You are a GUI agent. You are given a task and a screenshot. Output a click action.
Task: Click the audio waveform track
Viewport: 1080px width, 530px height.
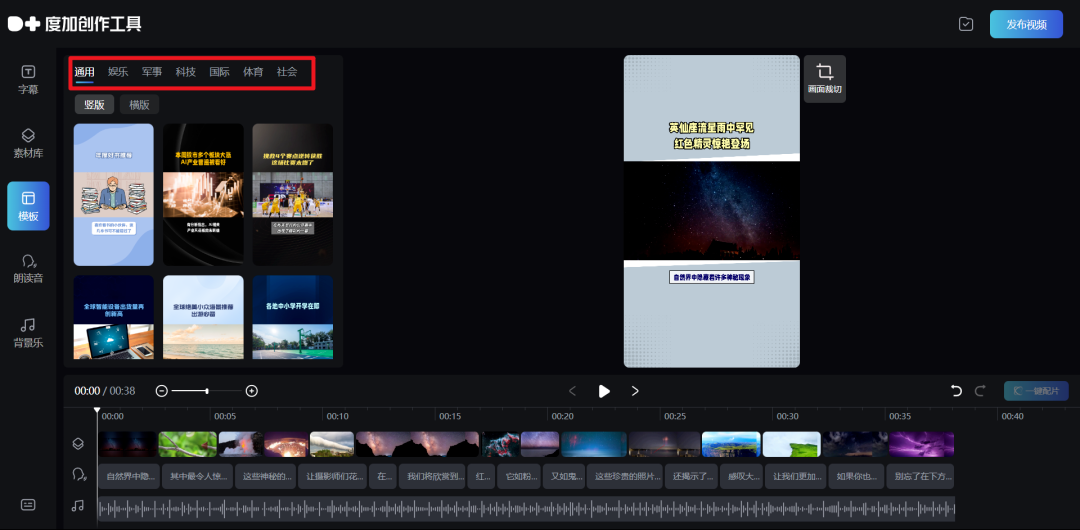click(526, 509)
